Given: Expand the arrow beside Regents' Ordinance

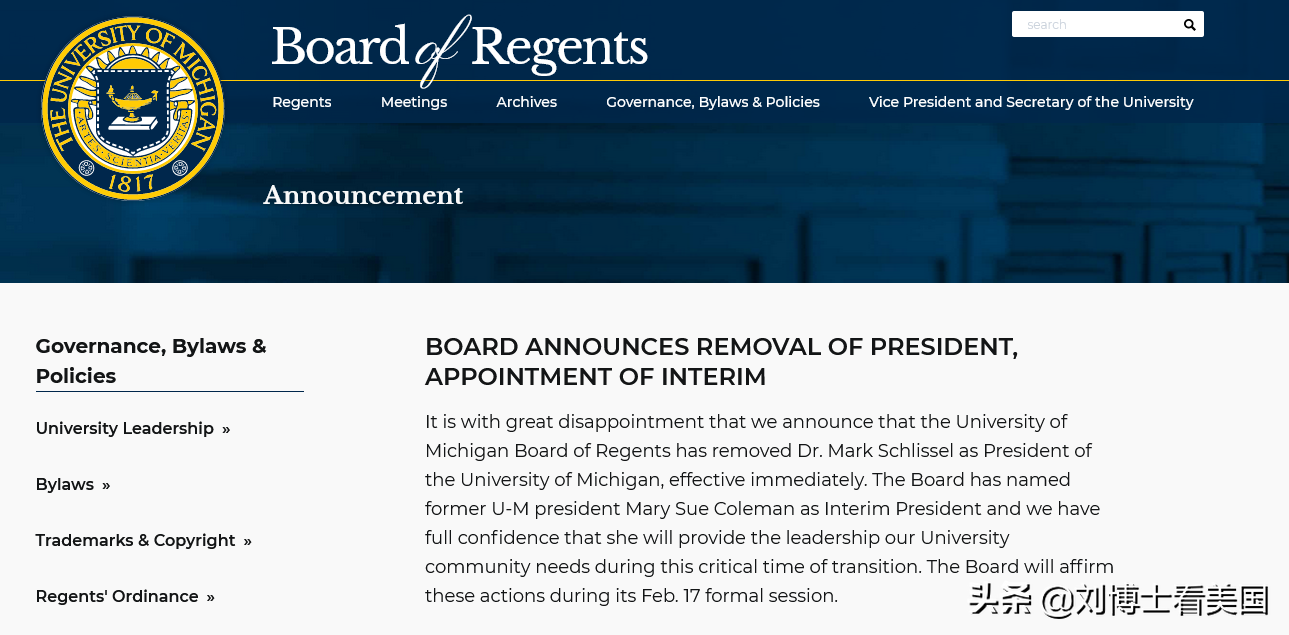Looking at the screenshot, I should 210,597.
